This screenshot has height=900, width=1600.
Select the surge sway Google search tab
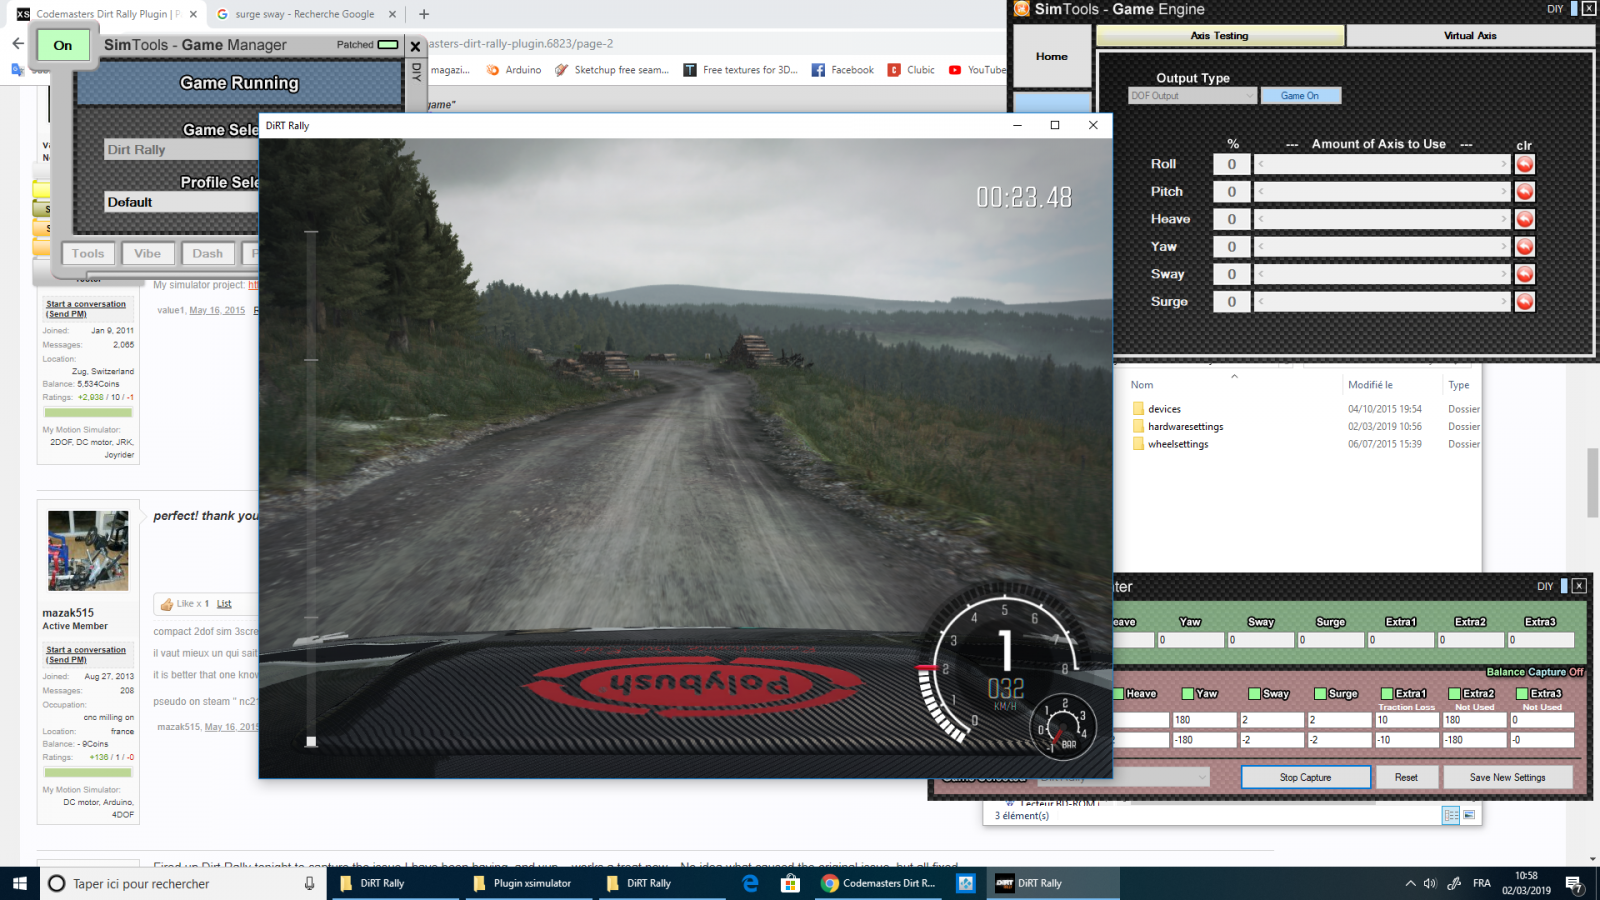tap(305, 14)
